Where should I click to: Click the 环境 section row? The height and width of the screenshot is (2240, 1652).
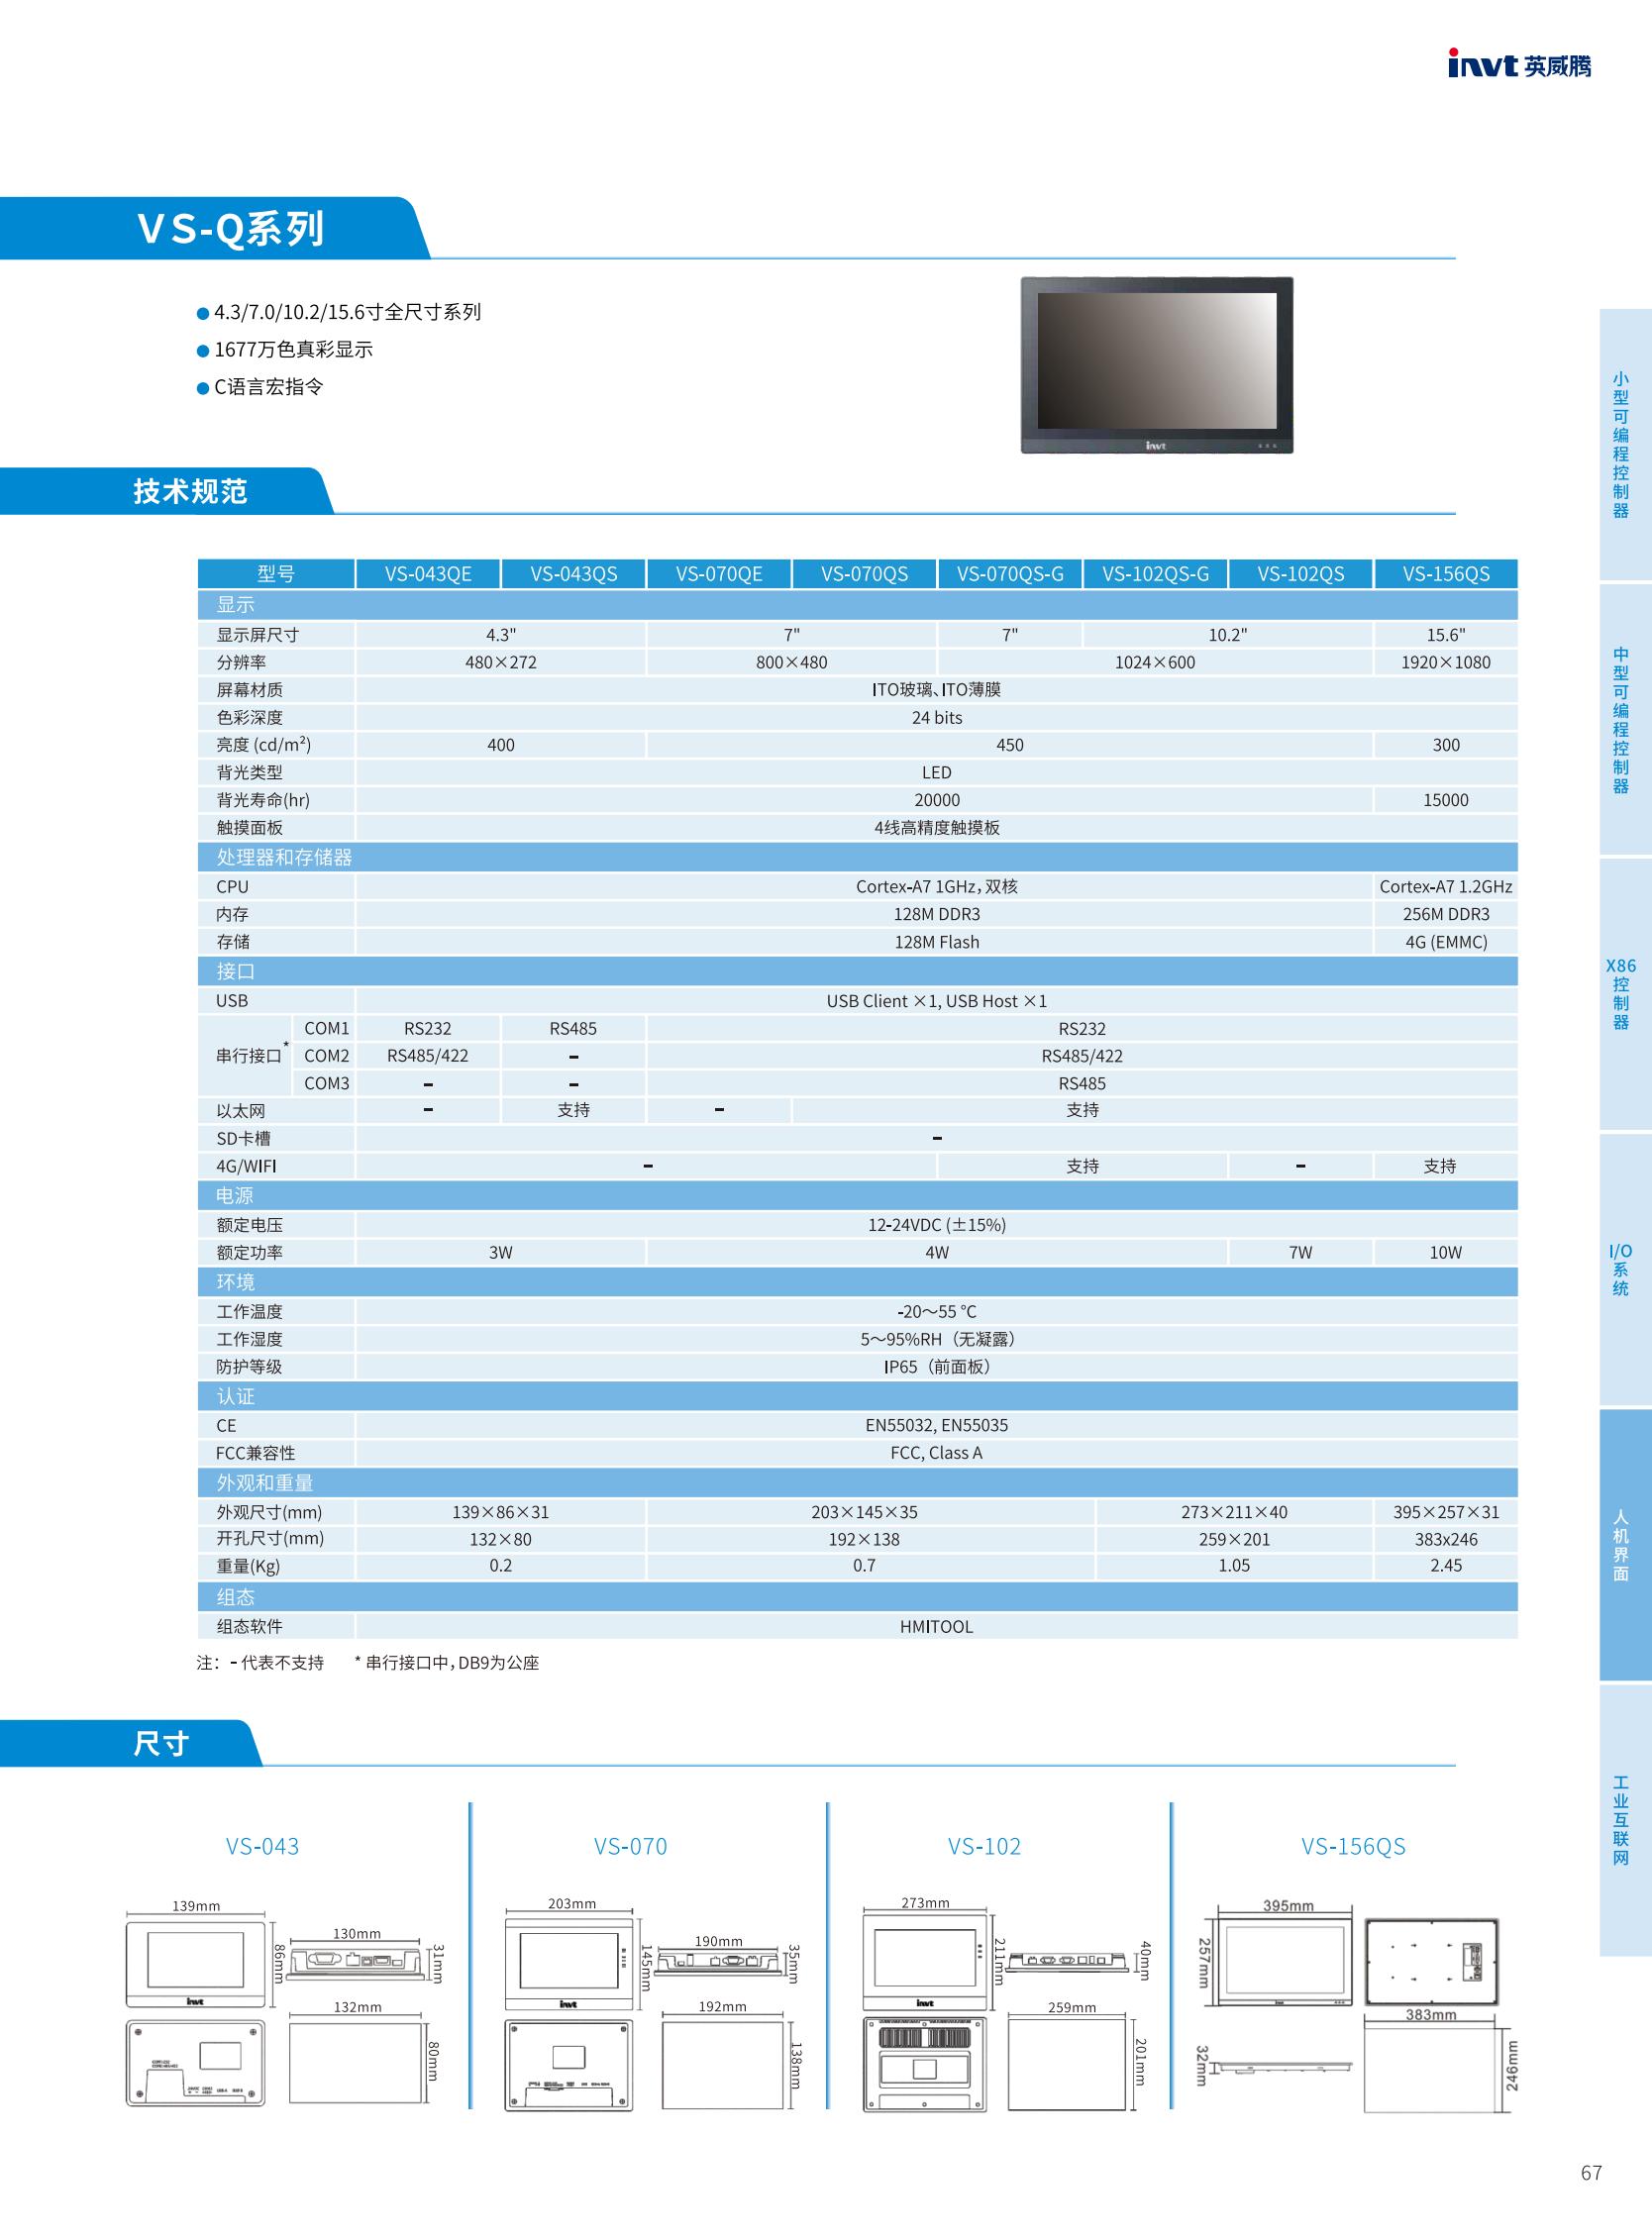(858, 1282)
